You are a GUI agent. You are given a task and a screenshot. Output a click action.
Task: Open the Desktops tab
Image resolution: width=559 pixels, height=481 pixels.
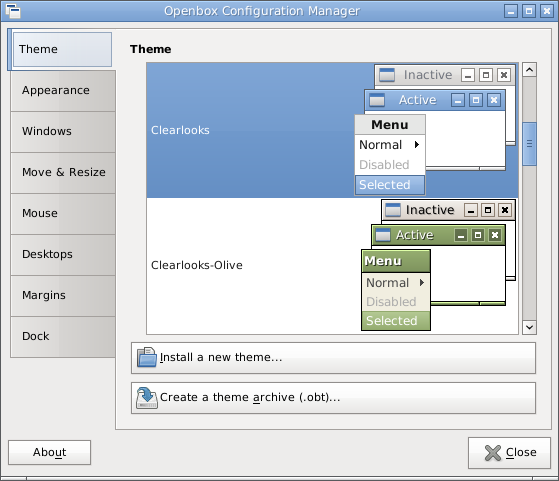tap(63, 255)
